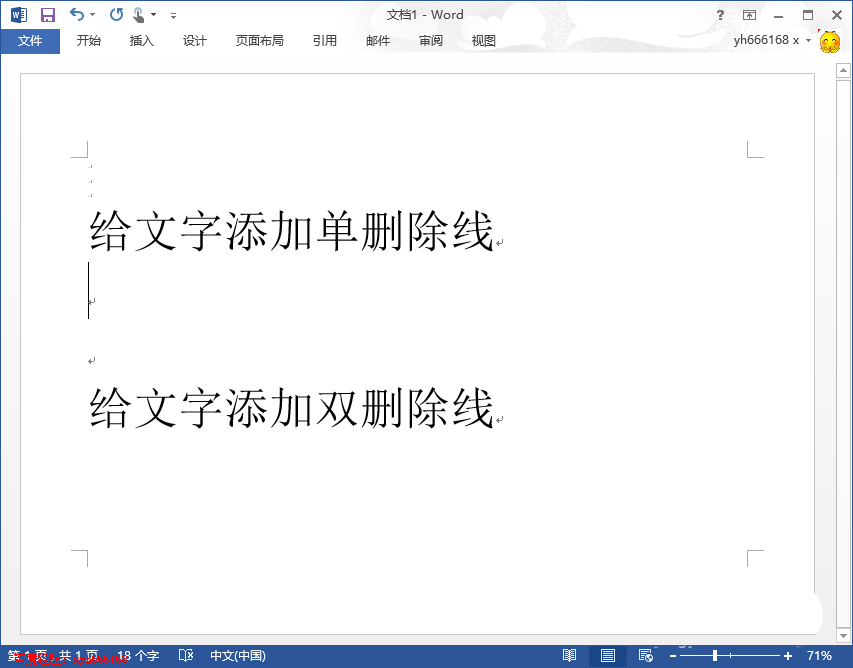
Task: Click the vertical scrollbar up arrow
Action: point(843,70)
